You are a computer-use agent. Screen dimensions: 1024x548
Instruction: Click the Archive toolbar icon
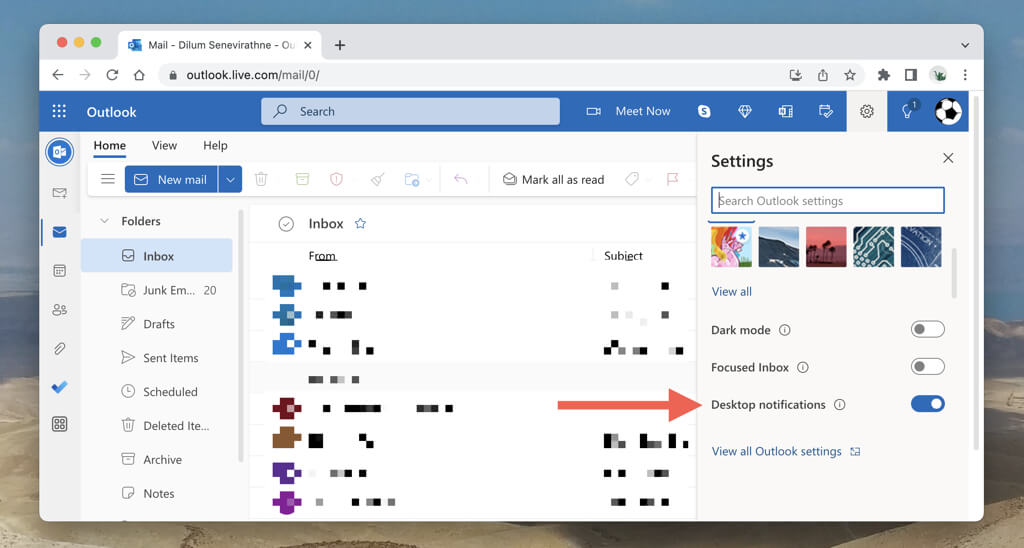click(x=302, y=179)
